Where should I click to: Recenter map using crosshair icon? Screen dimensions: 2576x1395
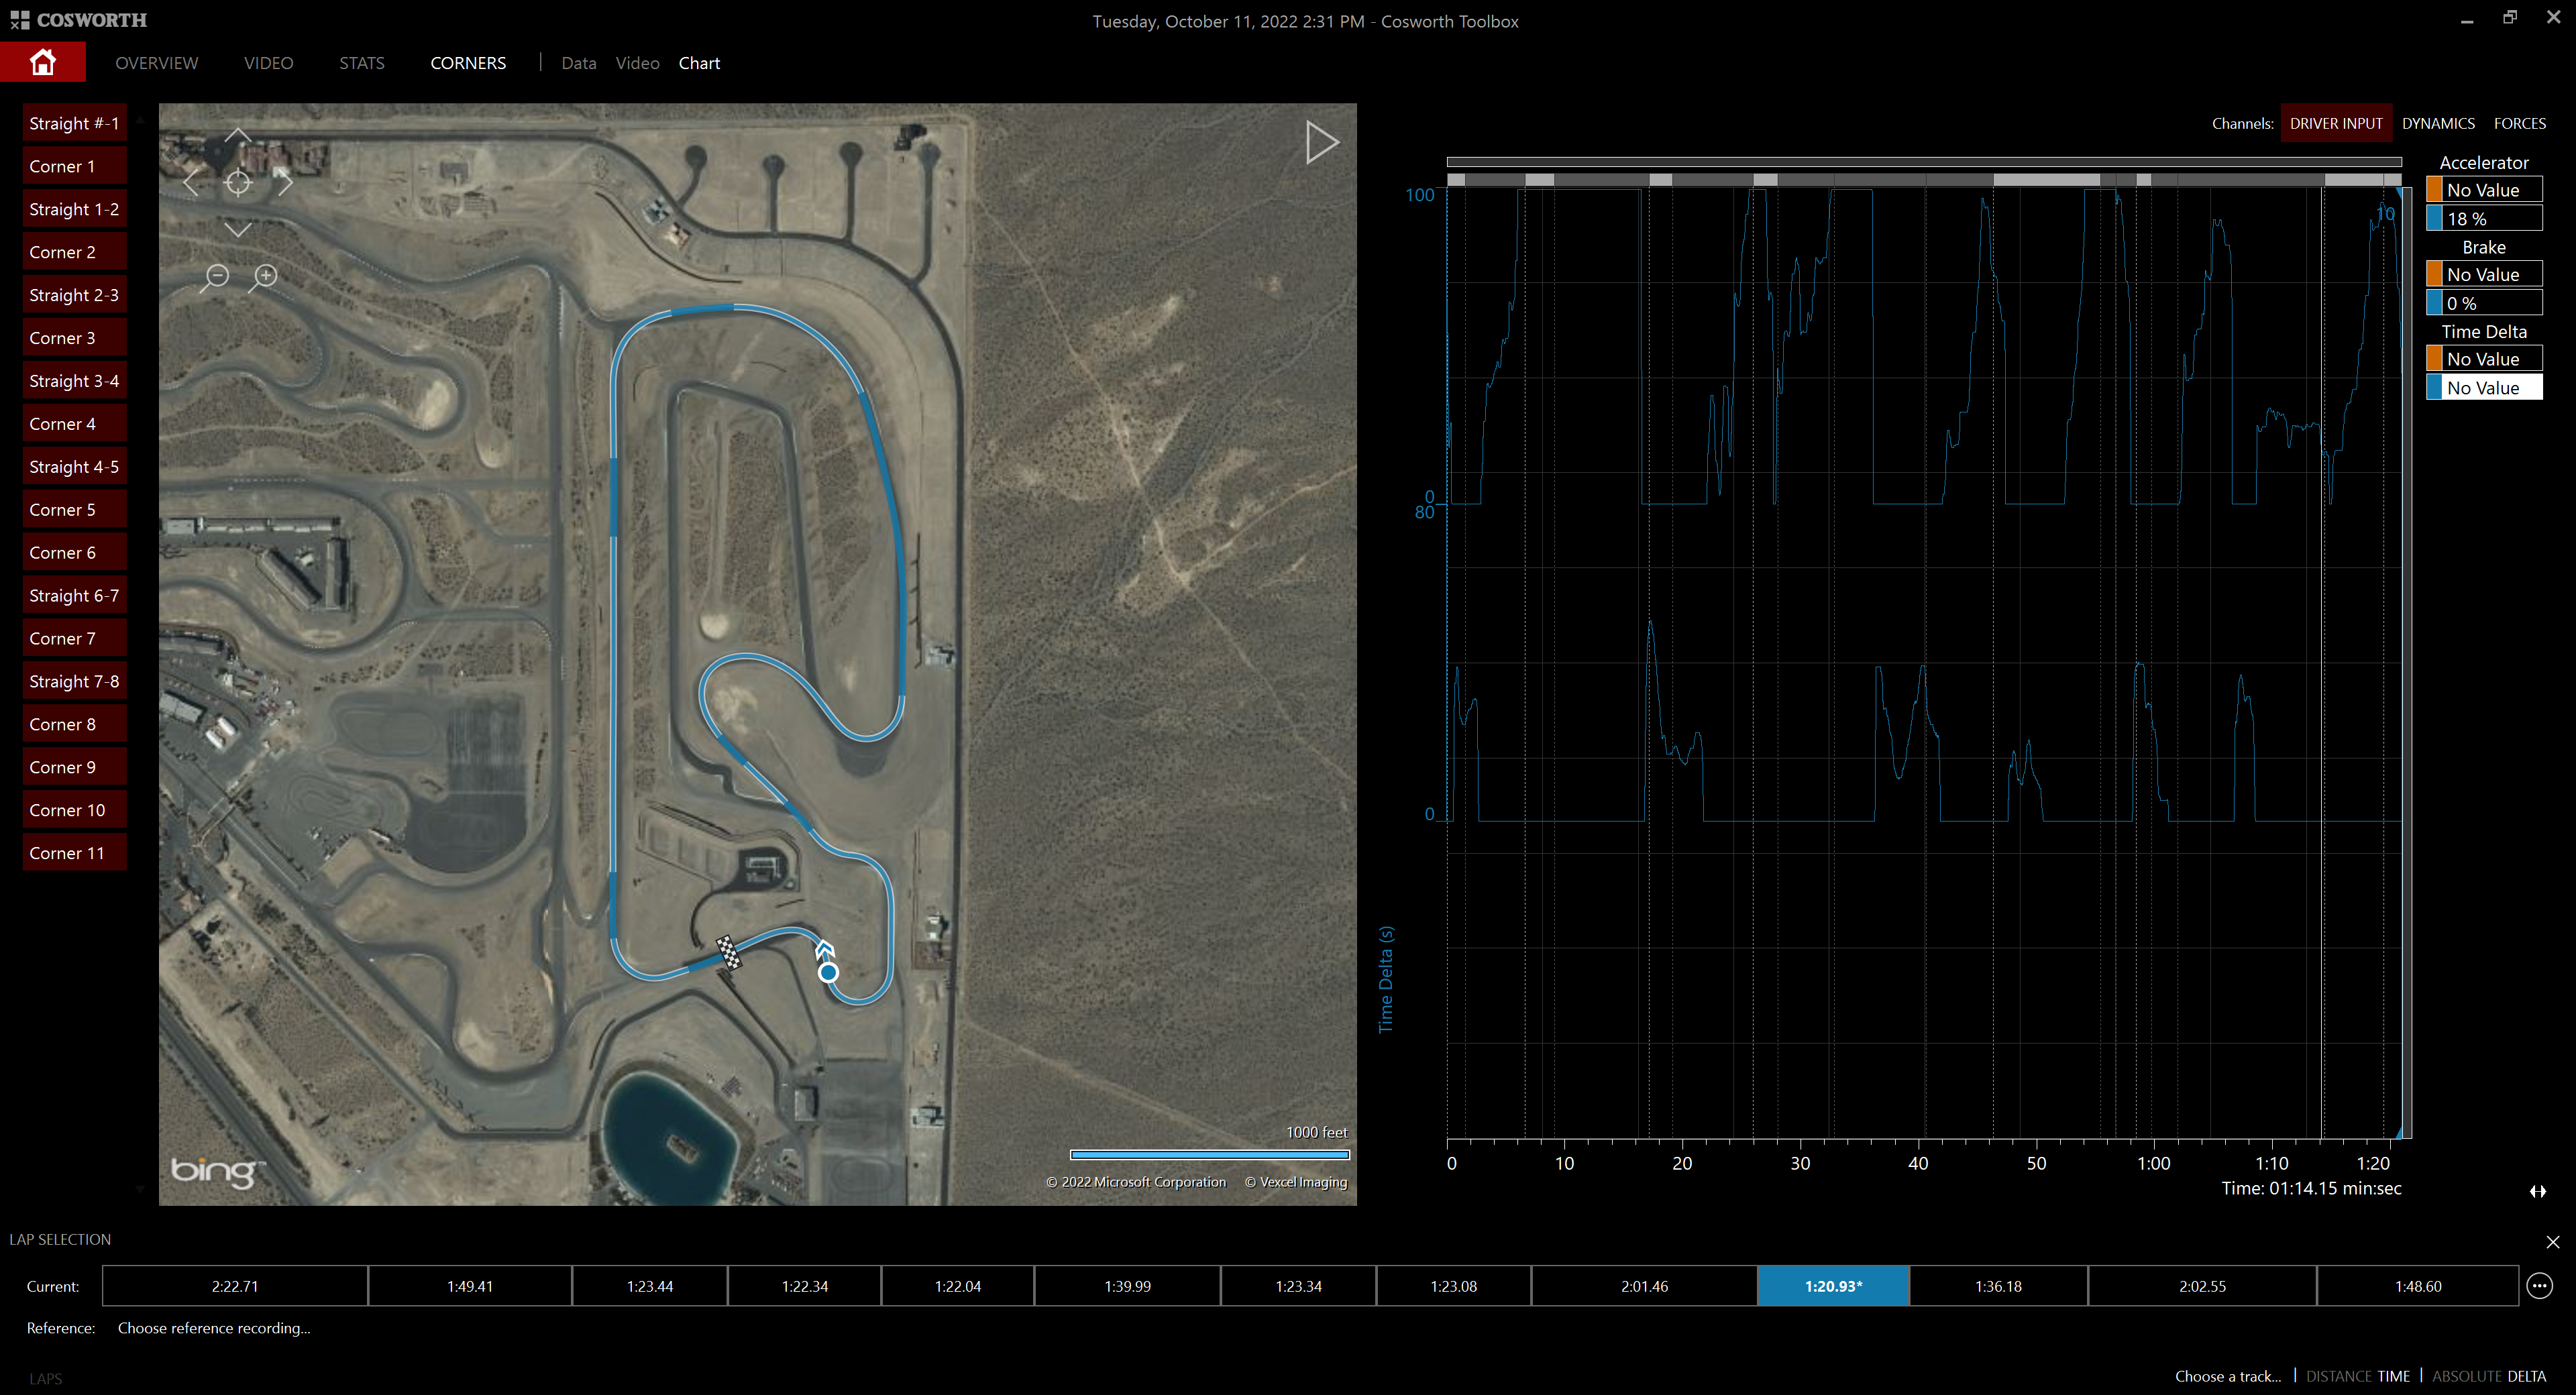tap(238, 182)
